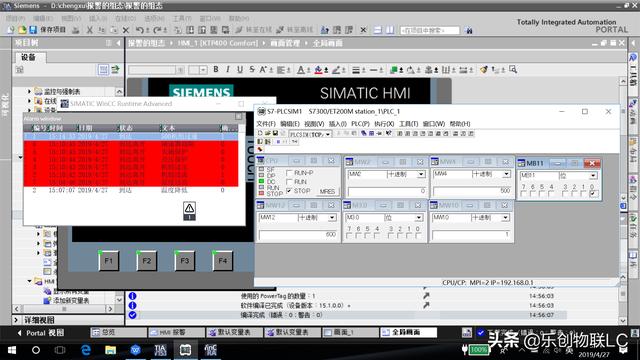Toggle bit 3 checkbox in M0.0 window
640x360 pixels.
click(391, 236)
